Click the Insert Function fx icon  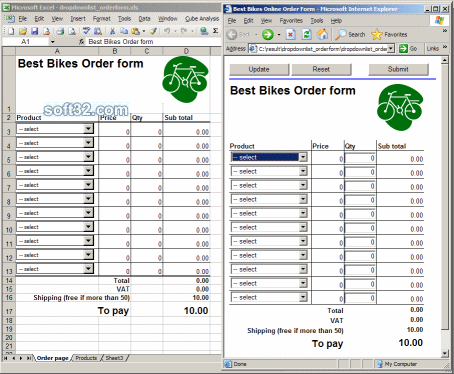coord(82,42)
